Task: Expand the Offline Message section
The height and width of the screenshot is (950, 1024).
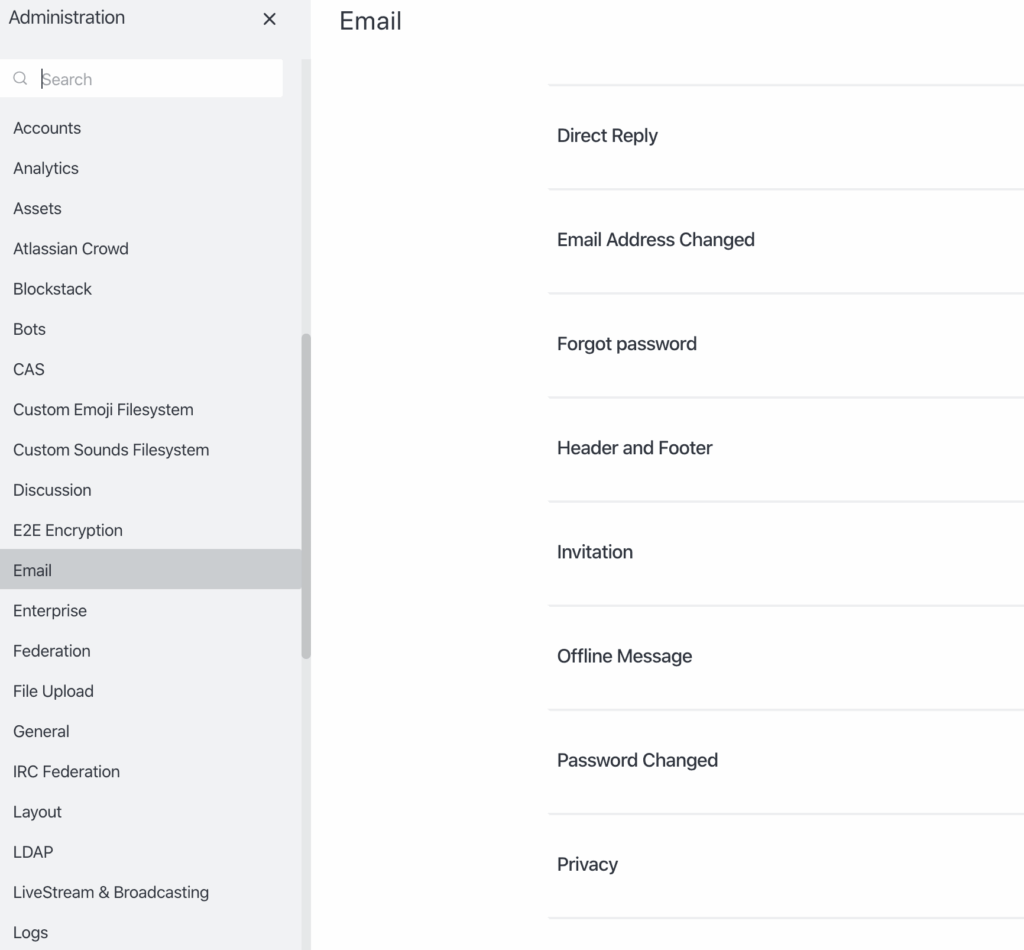Action: point(625,656)
